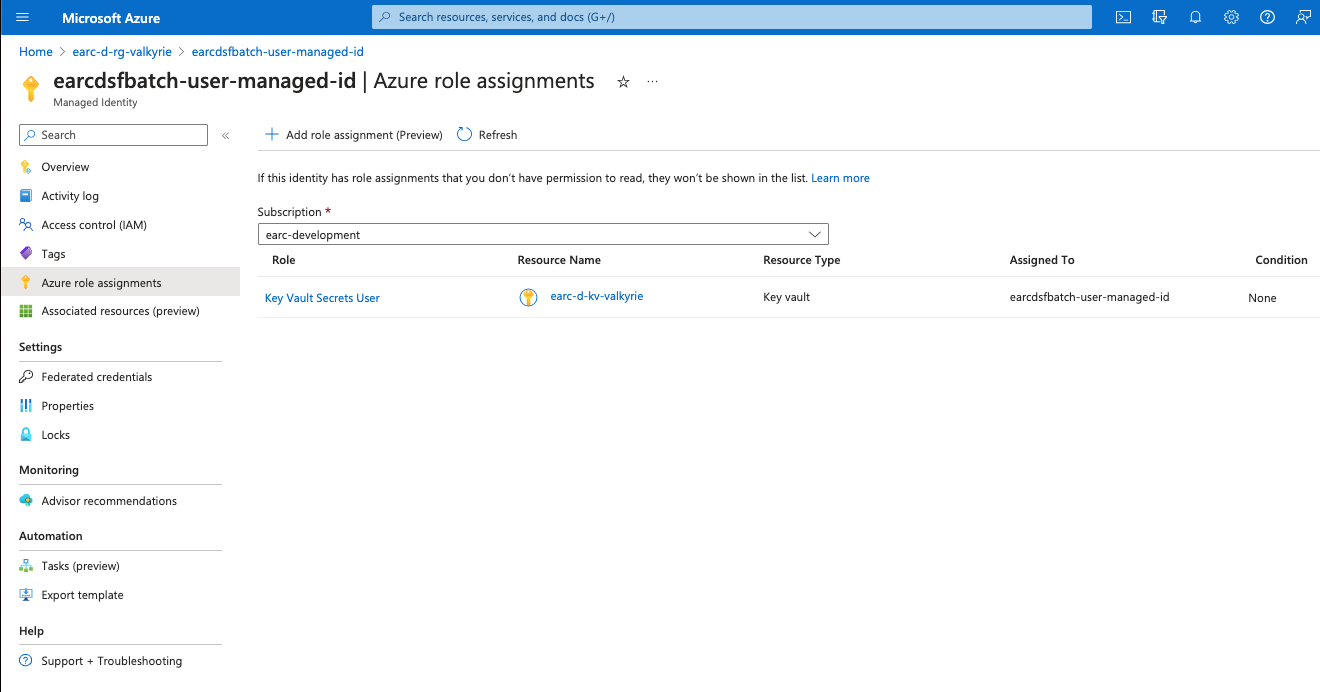Click the Locks padlock icon
1320x692 pixels.
(26, 435)
